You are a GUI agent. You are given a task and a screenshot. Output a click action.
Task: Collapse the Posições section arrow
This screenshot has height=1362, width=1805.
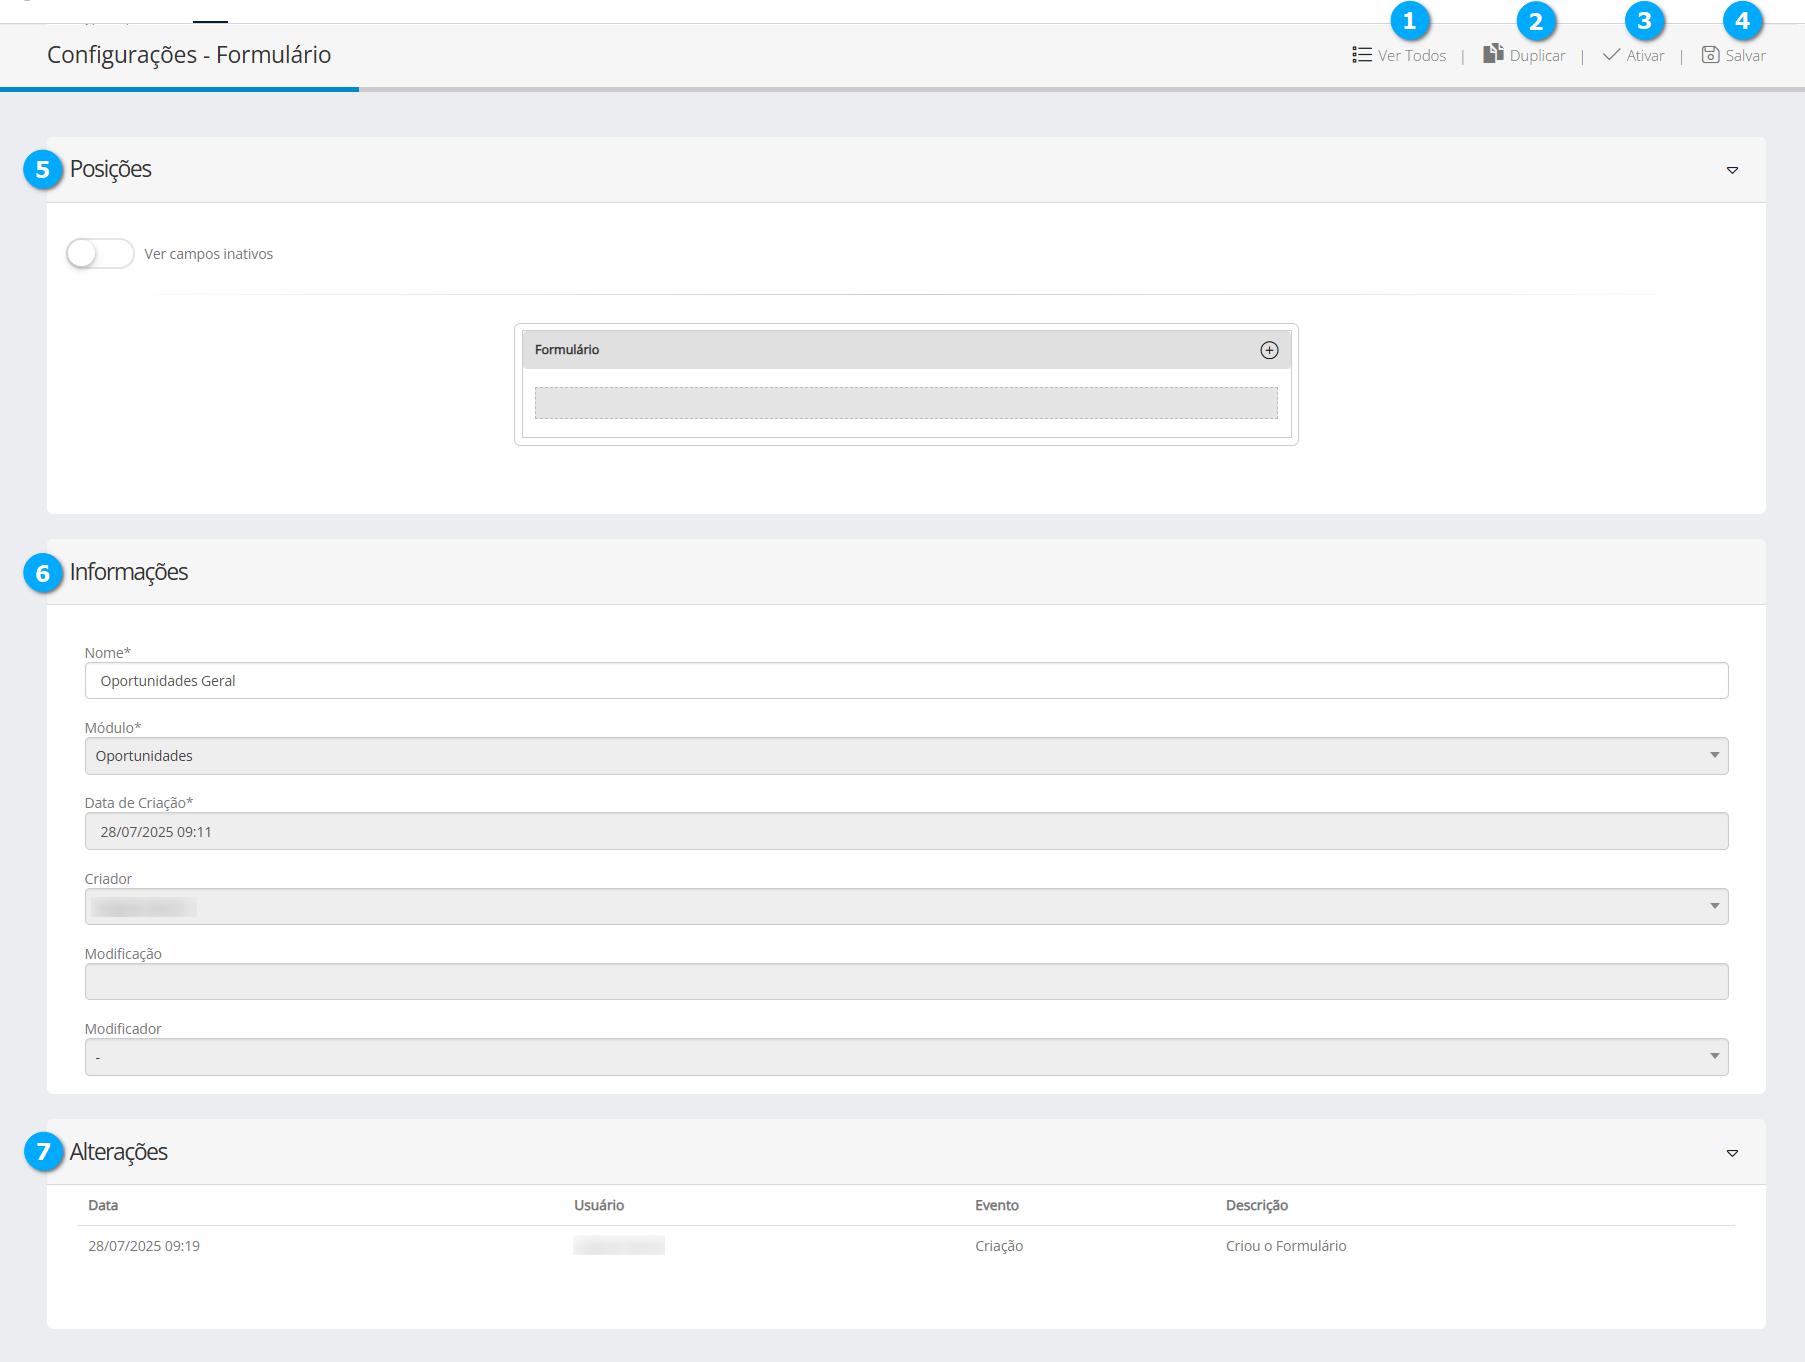1732,171
